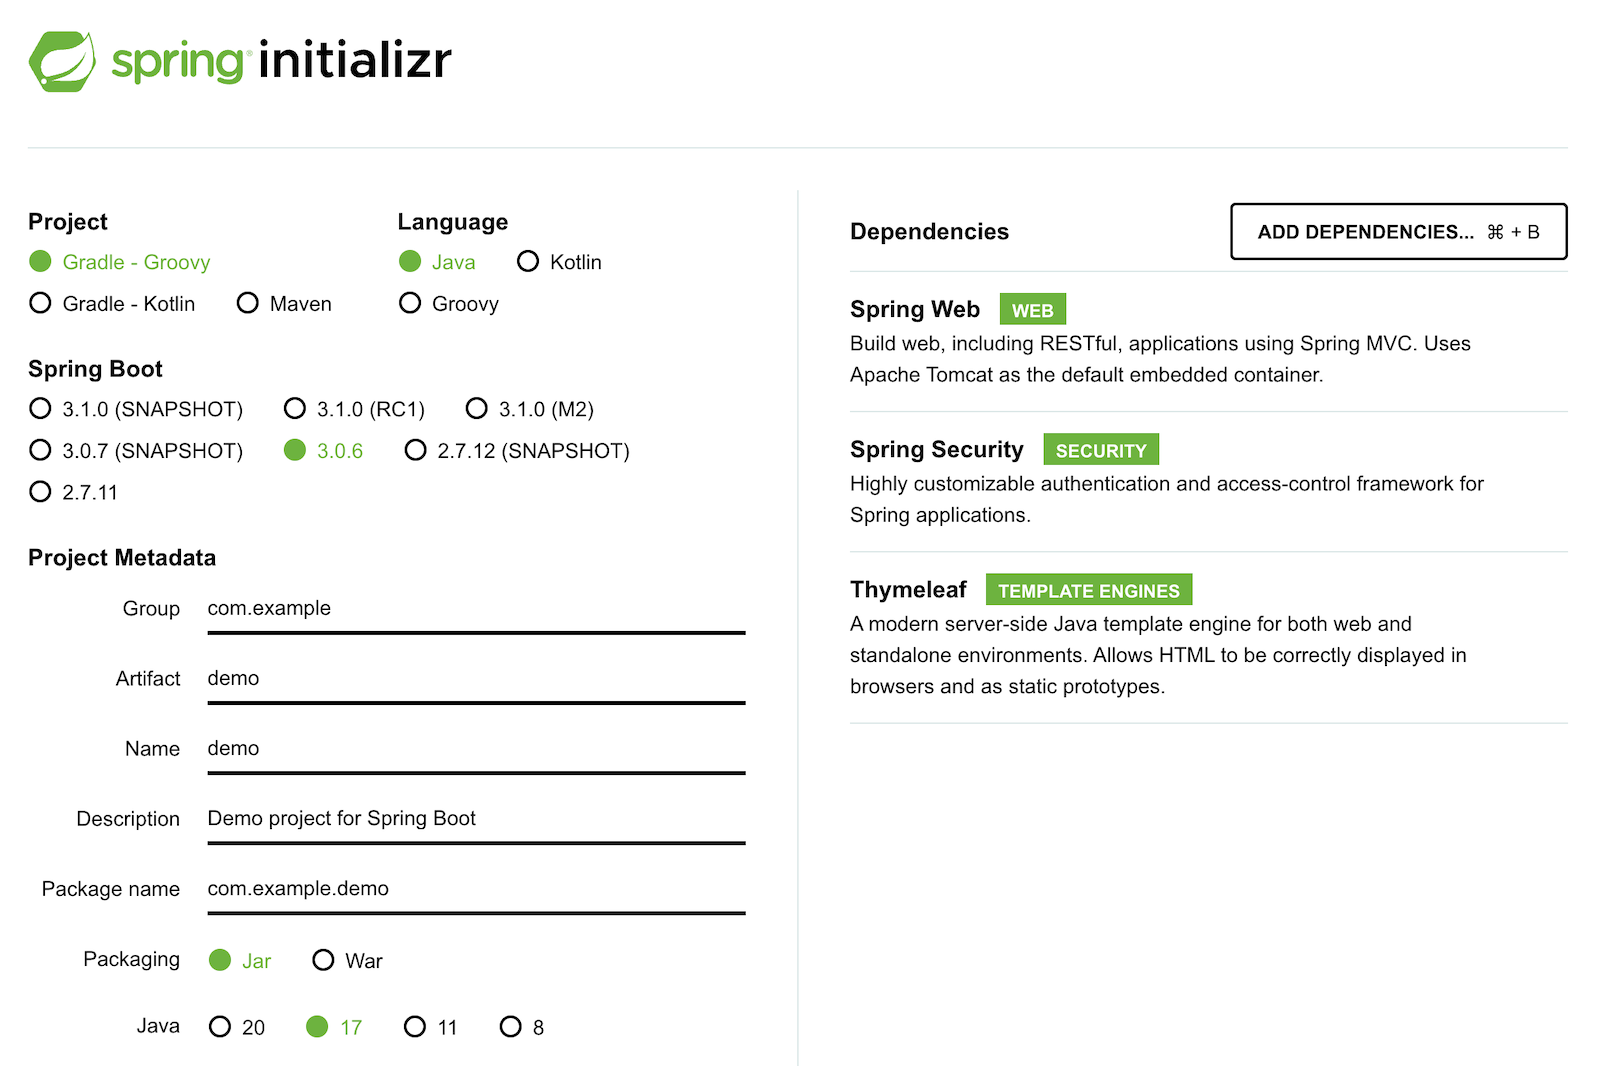Focus the Artifact text field
The width and height of the screenshot is (1600, 1066).
(x=476, y=679)
